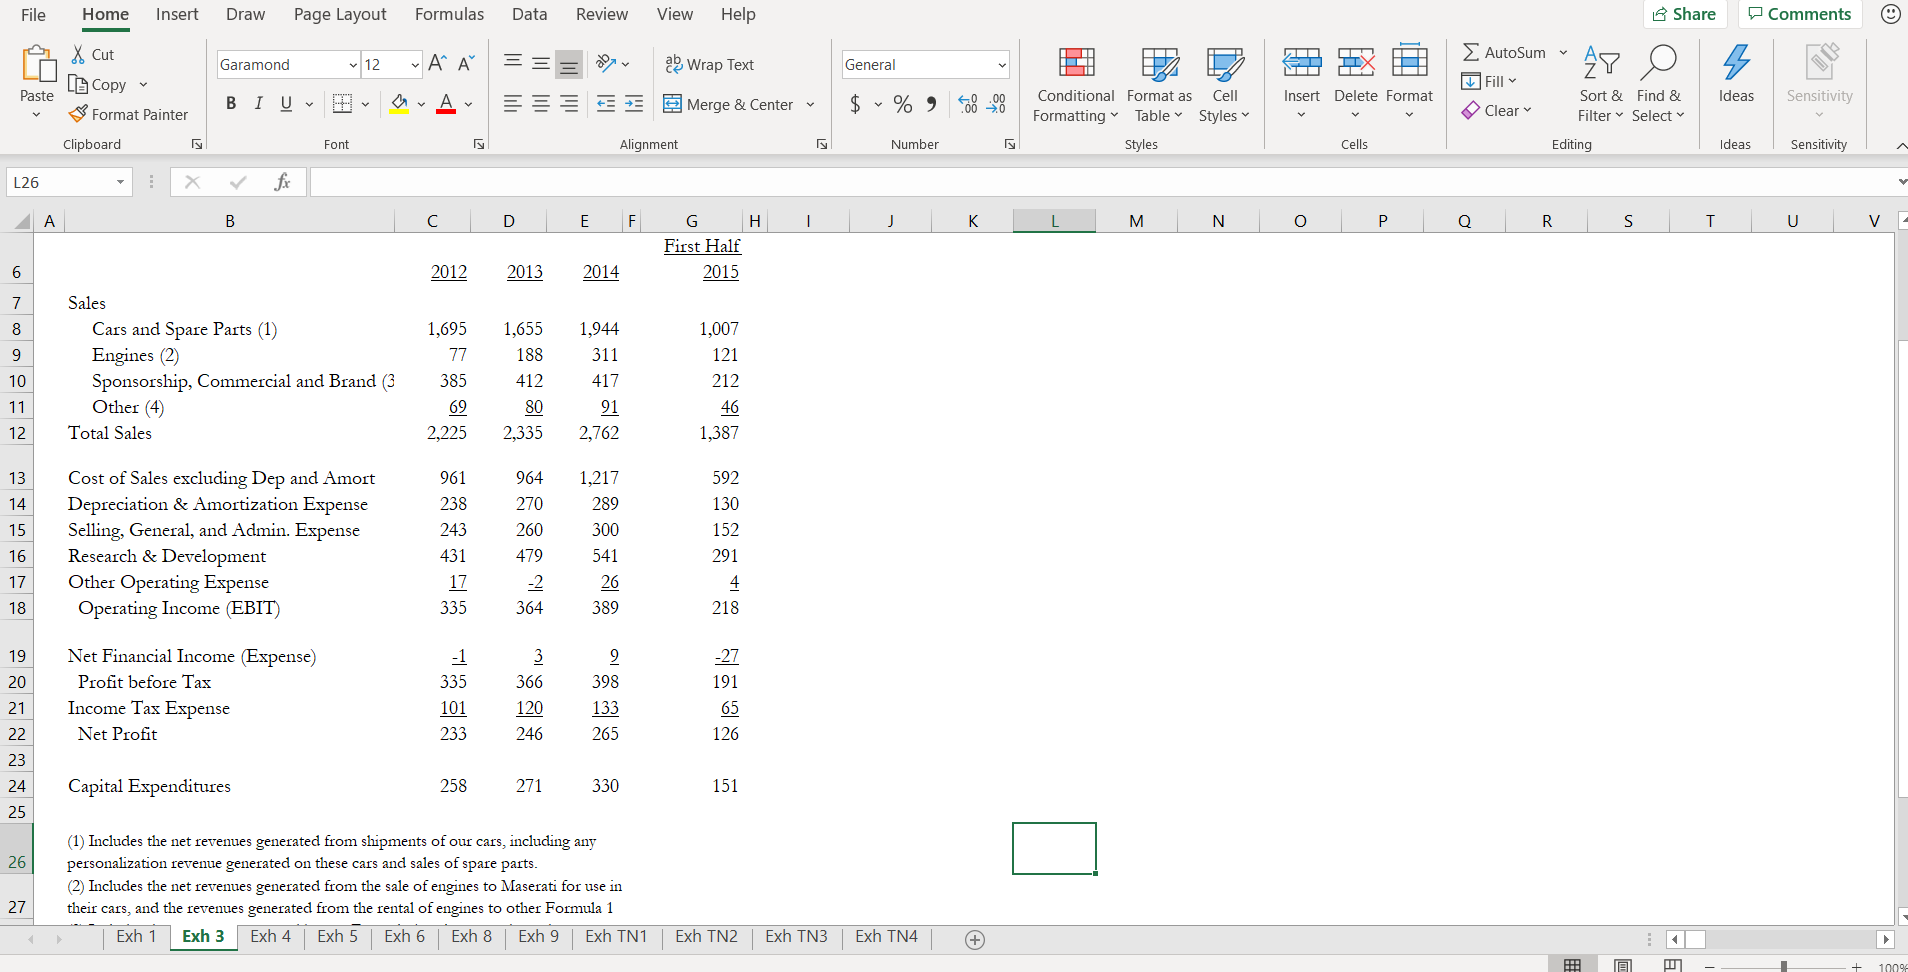Align cell text to the left
Image resolution: width=1908 pixels, height=972 pixels.
click(513, 104)
